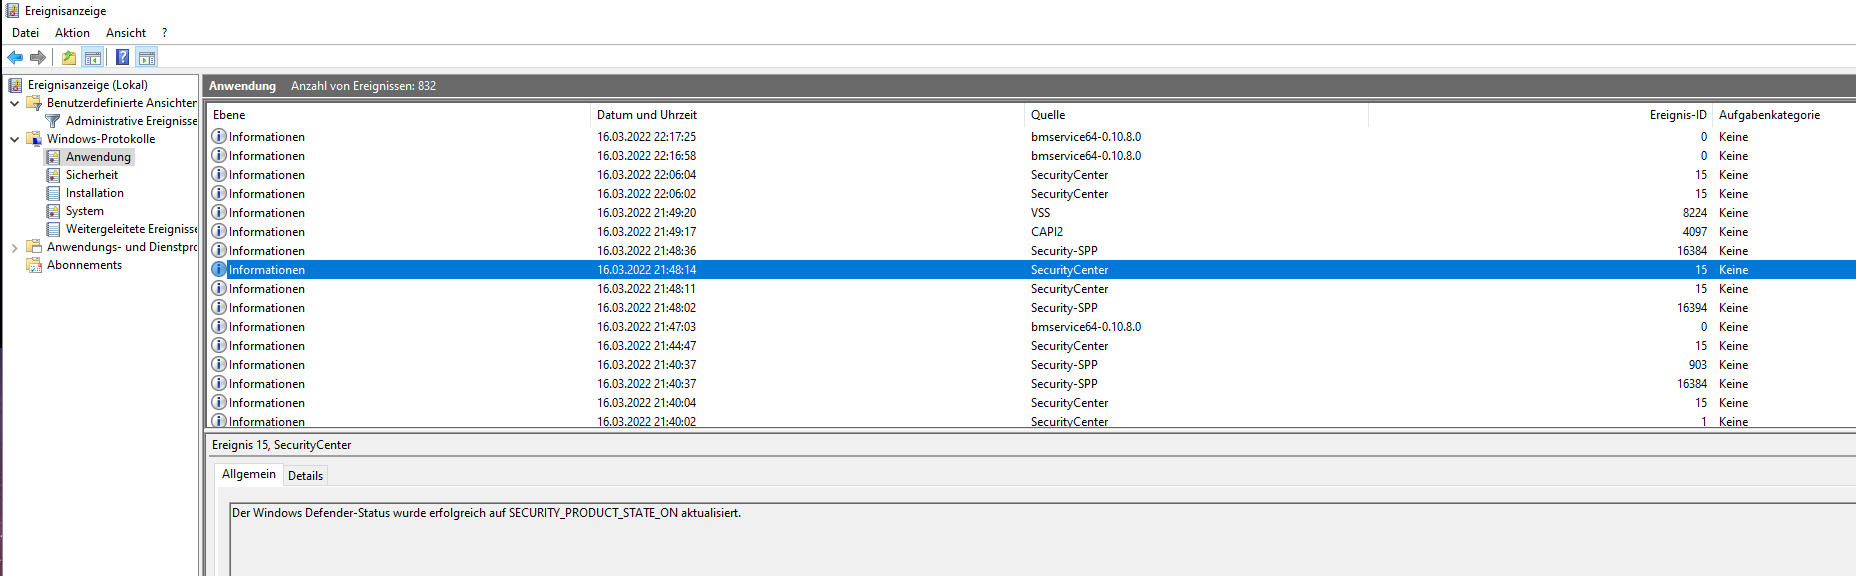Select Administrative Ereignisse view
The height and width of the screenshot is (576, 1856).
(x=131, y=121)
